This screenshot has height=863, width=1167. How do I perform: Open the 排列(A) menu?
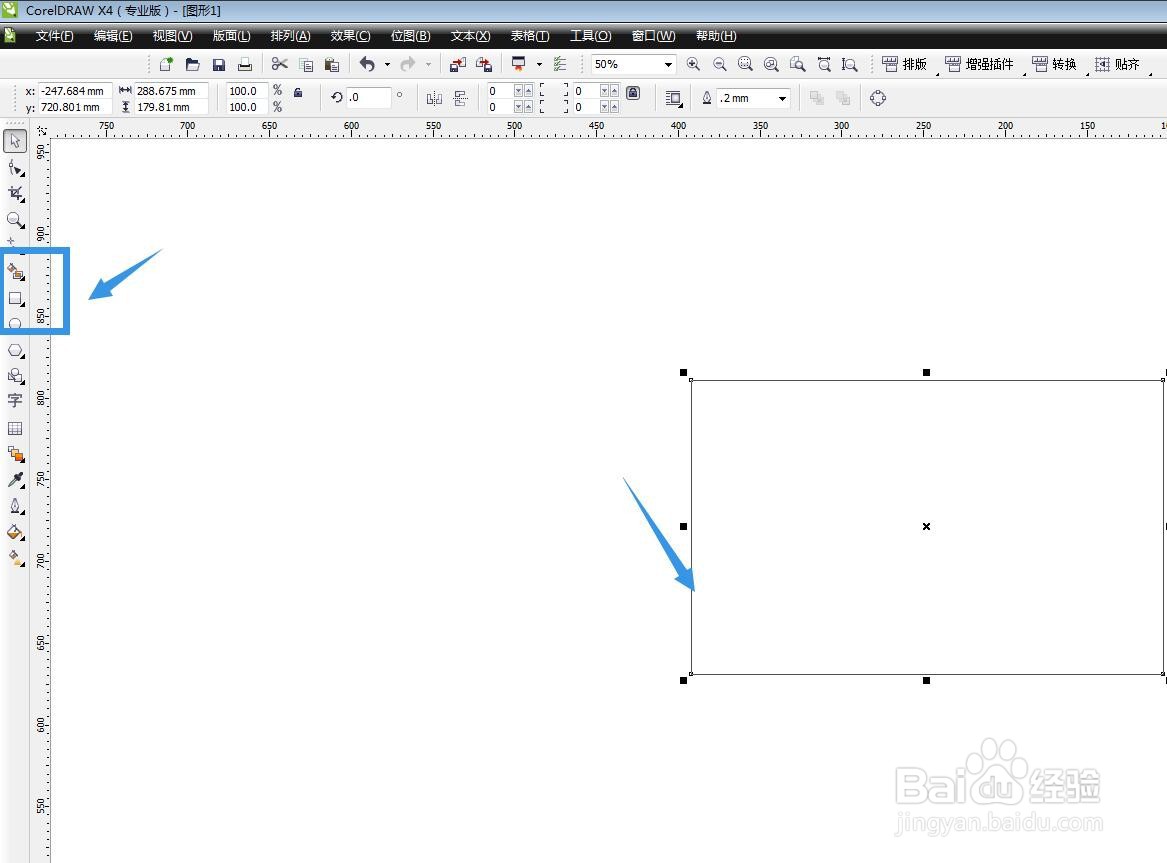coord(290,36)
